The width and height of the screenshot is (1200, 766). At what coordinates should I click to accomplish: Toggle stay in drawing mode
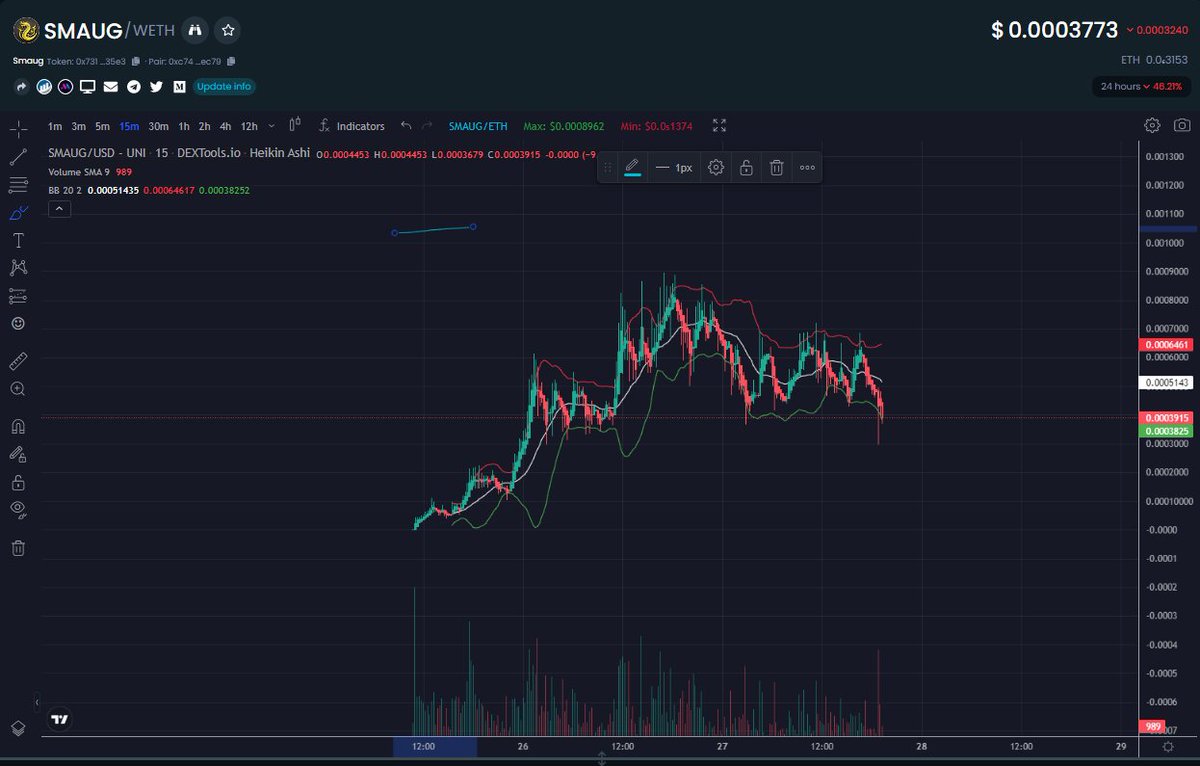[x=18, y=454]
